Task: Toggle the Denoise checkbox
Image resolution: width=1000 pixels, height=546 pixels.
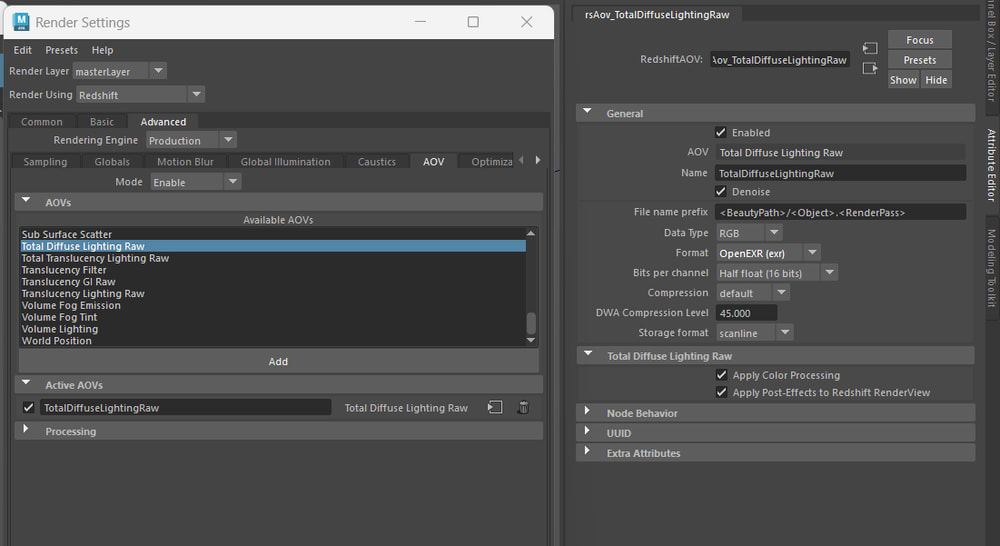Action: pyautogui.click(x=721, y=192)
